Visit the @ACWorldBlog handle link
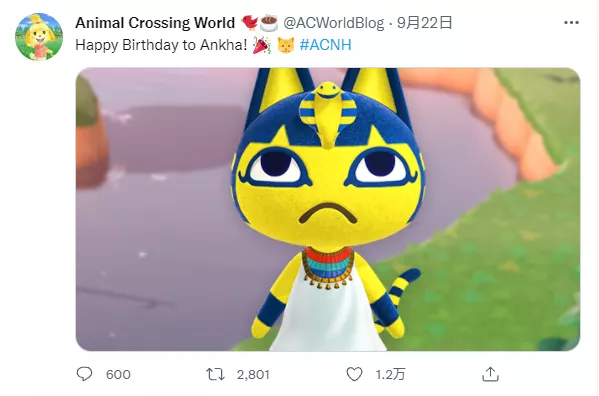This screenshot has height=396, width=599. pyautogui.click(x=333, y=23)
